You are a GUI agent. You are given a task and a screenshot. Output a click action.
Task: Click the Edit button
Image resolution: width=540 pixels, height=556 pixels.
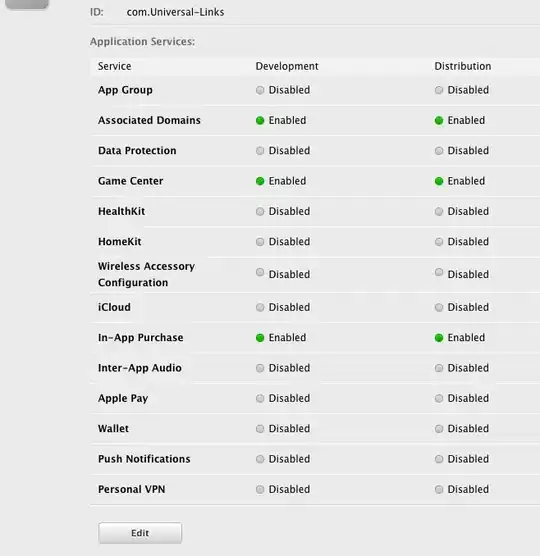[x=140, y=533]
